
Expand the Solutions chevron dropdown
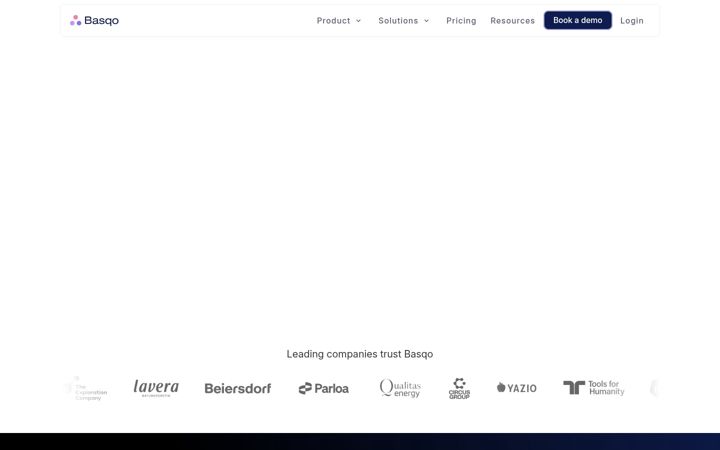click(427, 21)
